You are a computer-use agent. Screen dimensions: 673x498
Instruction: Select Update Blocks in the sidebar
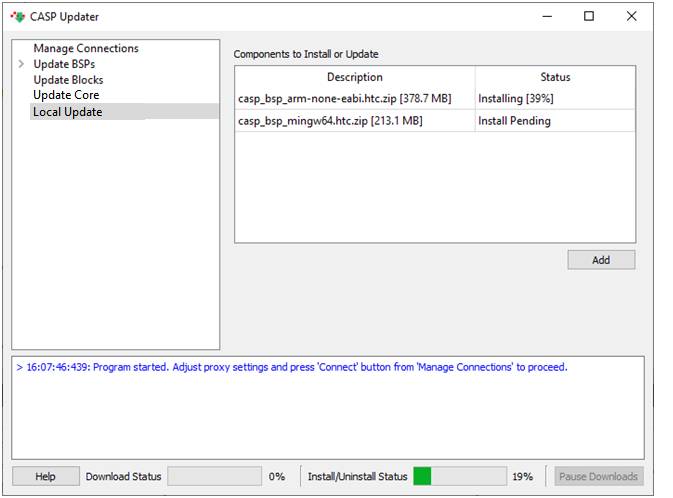pyautogui.click(x=68, y=80)
